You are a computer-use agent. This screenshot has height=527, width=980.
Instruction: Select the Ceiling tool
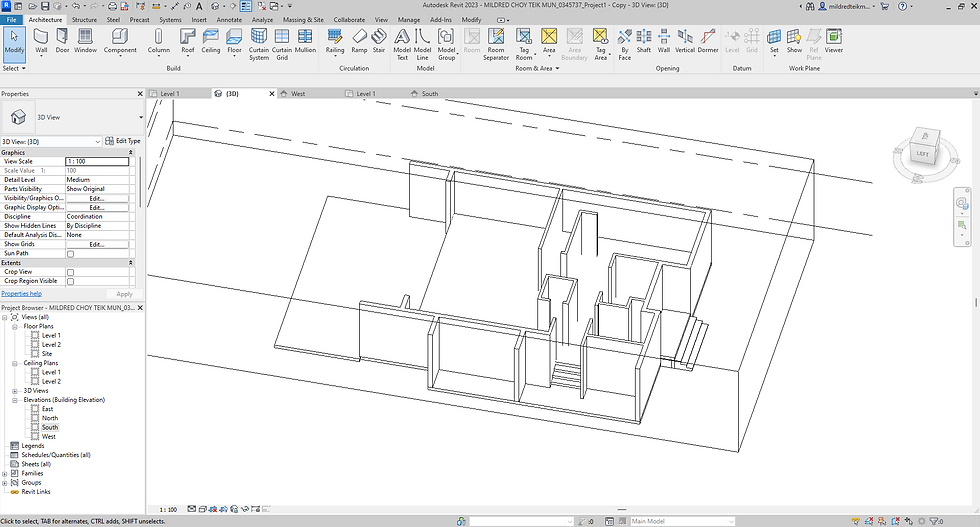click(211, 41)
